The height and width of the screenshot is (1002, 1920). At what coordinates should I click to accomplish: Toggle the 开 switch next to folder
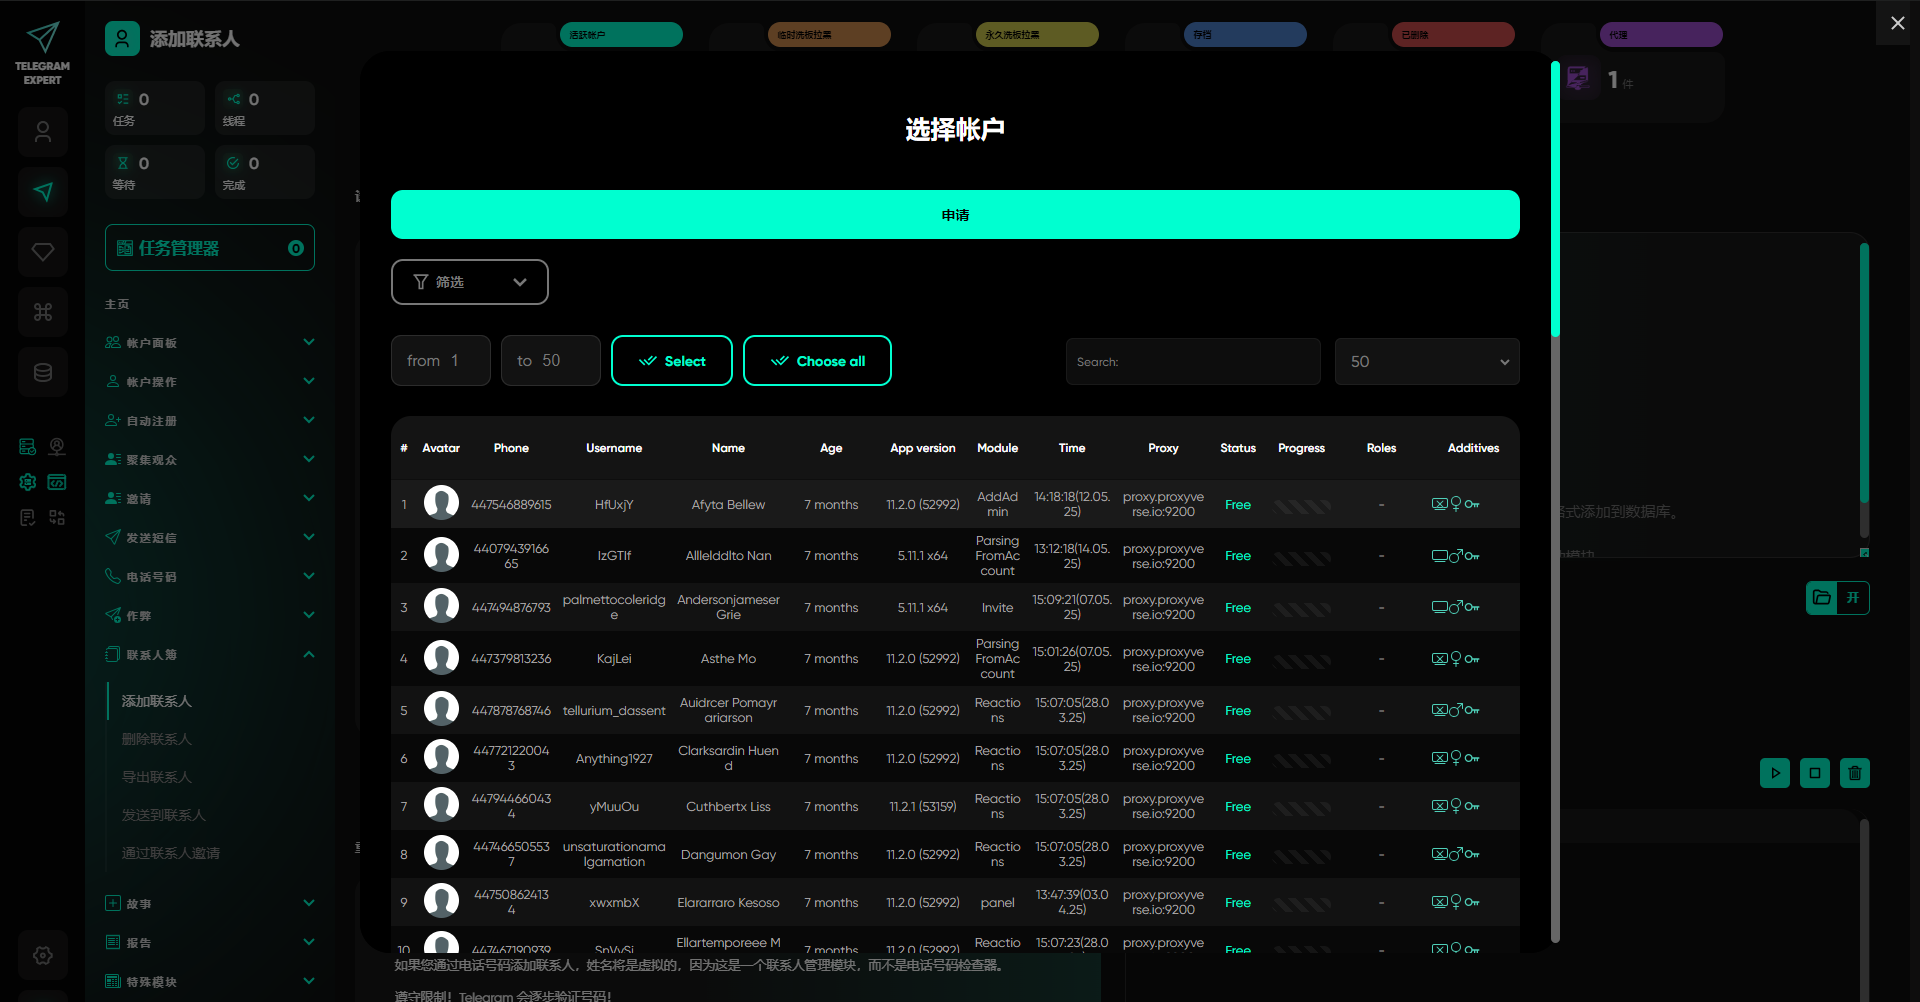1853,598
